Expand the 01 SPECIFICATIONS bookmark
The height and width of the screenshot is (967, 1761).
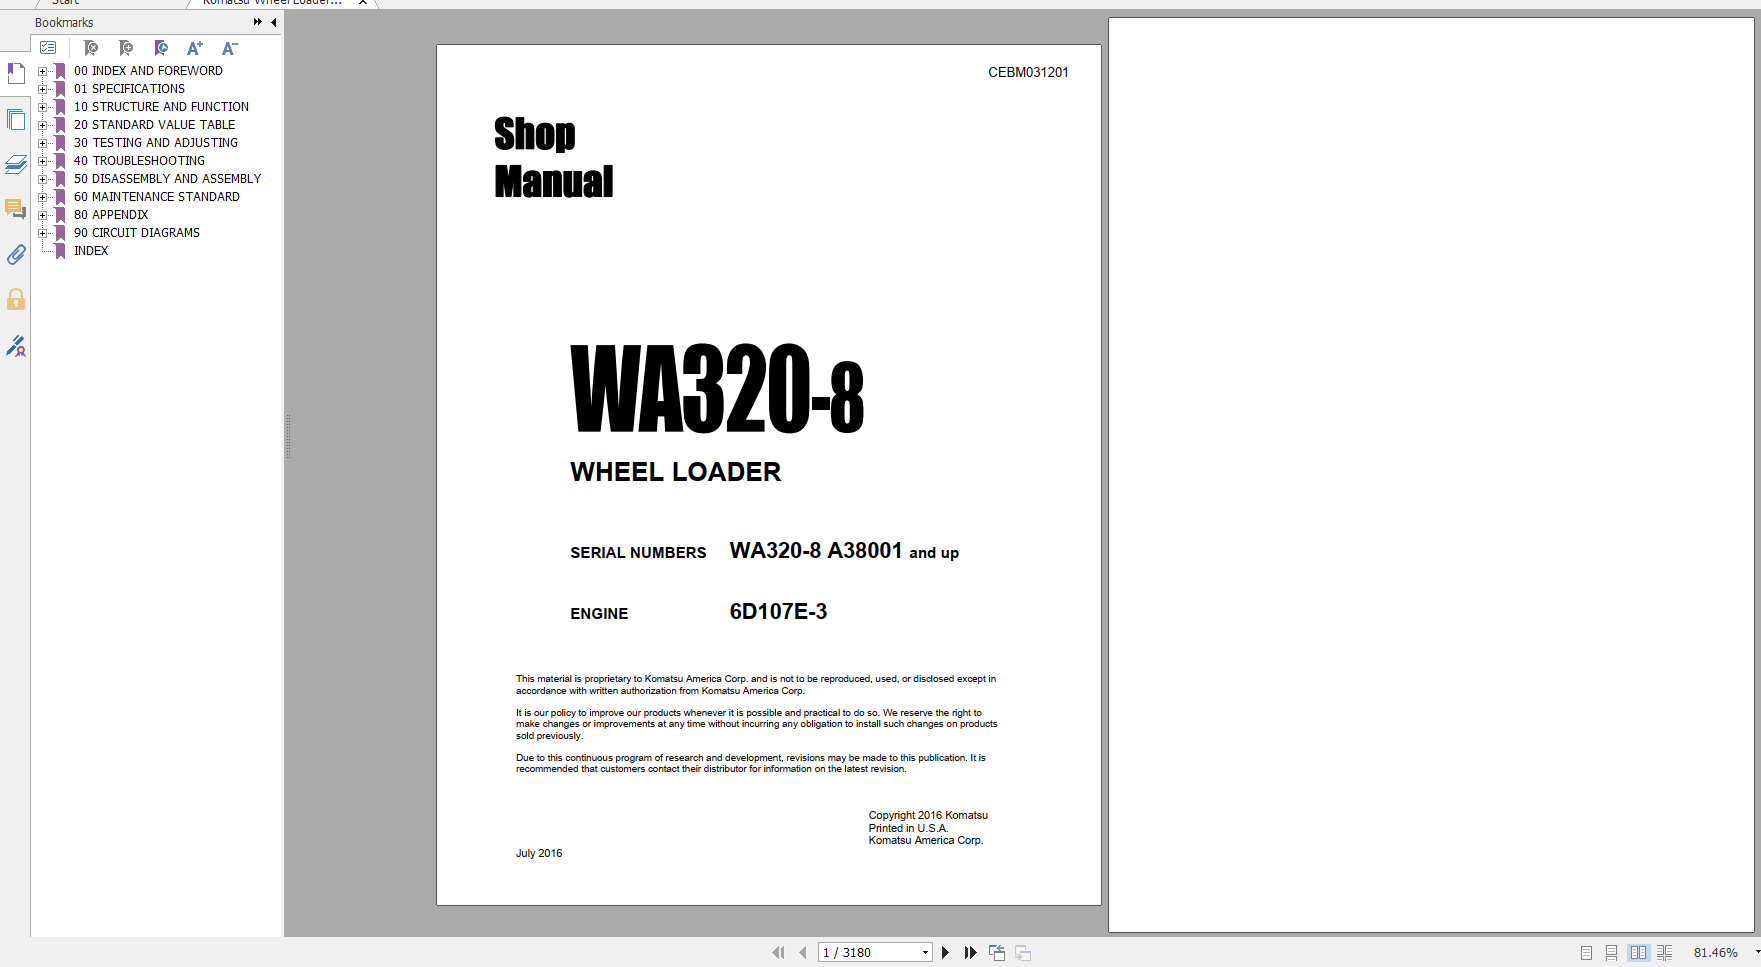pyautogui.click(x=42, y=89)
